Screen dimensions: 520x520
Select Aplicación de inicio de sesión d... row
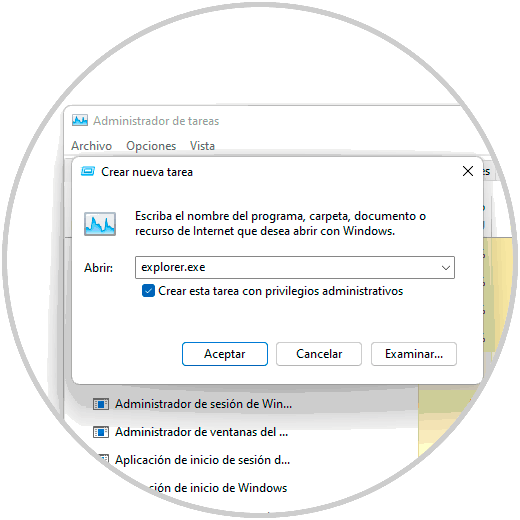click(242, 460)
